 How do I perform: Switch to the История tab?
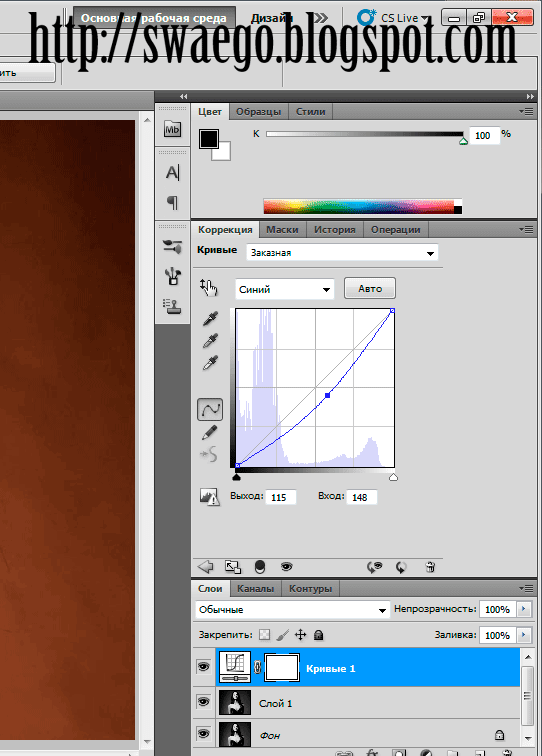click(335, 230)
